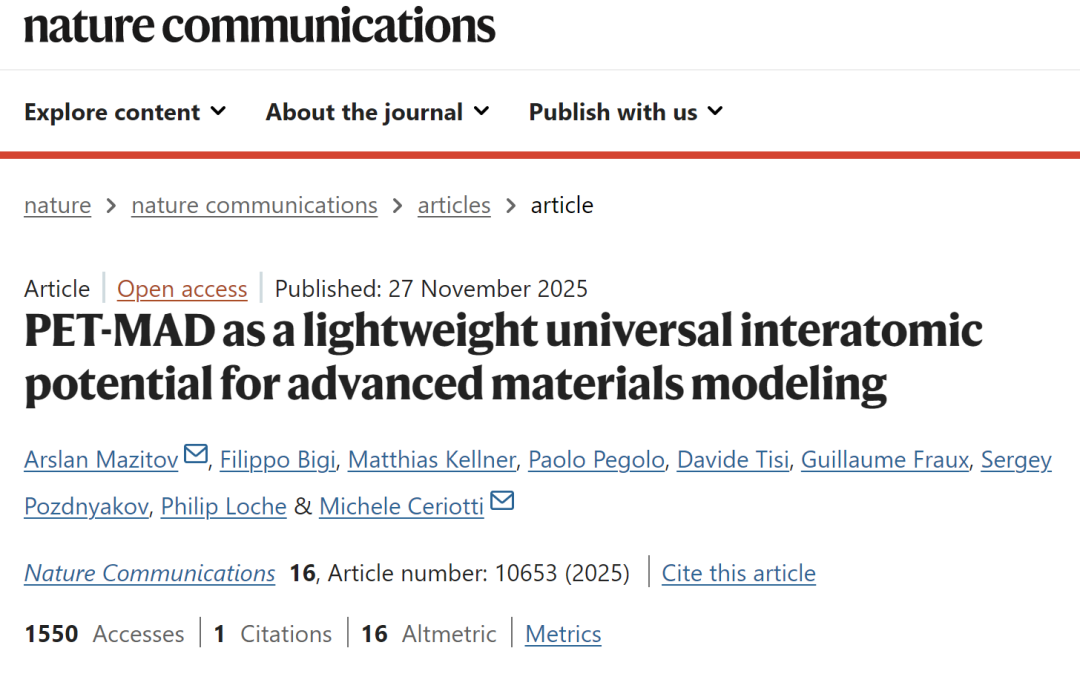
Task: Click the nature communications logo
Action: click(260, 25)
